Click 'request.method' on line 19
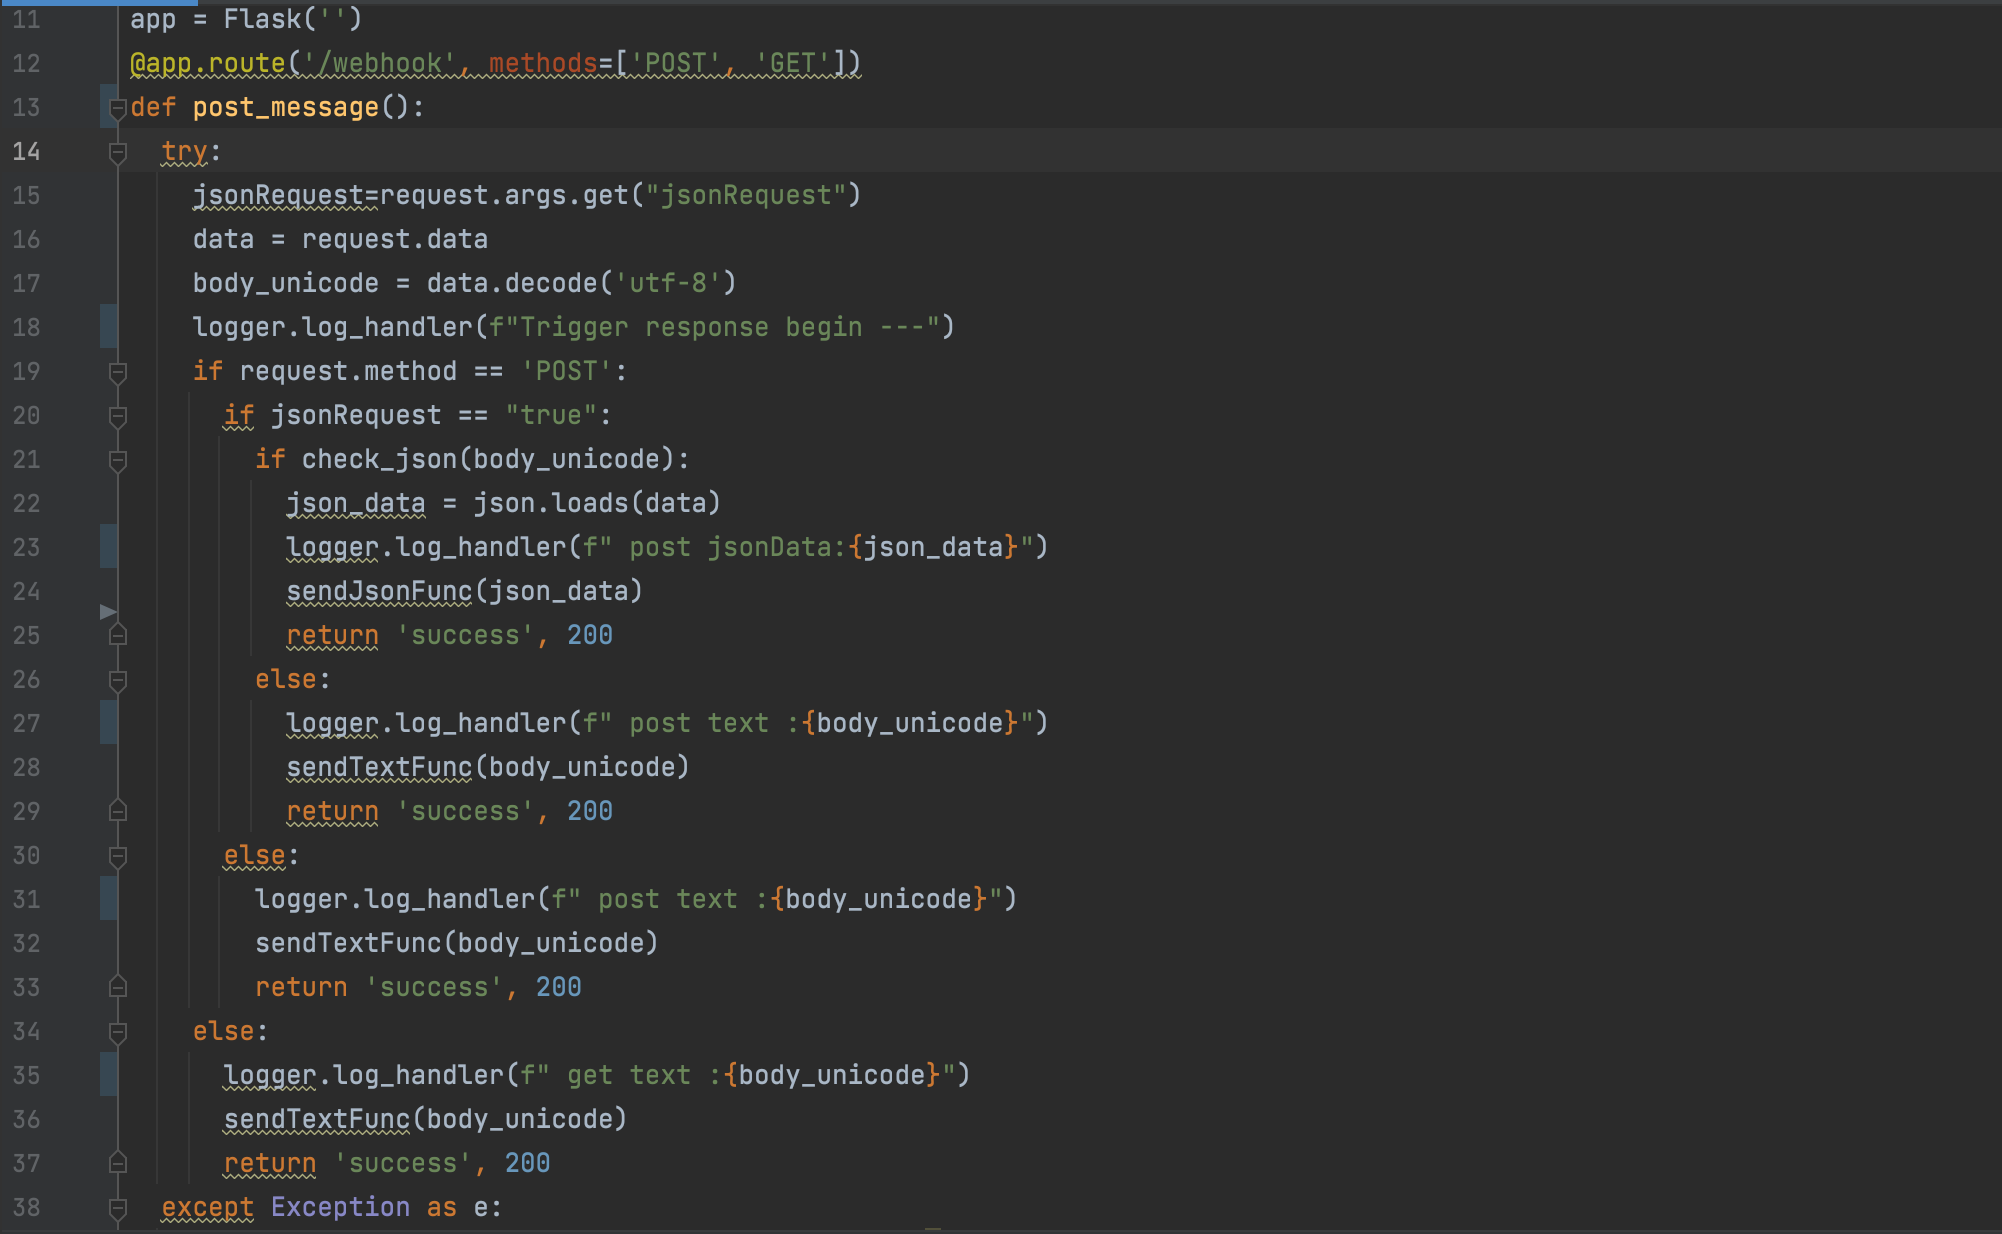2002x1234 pixels. (x=348, y=371)
